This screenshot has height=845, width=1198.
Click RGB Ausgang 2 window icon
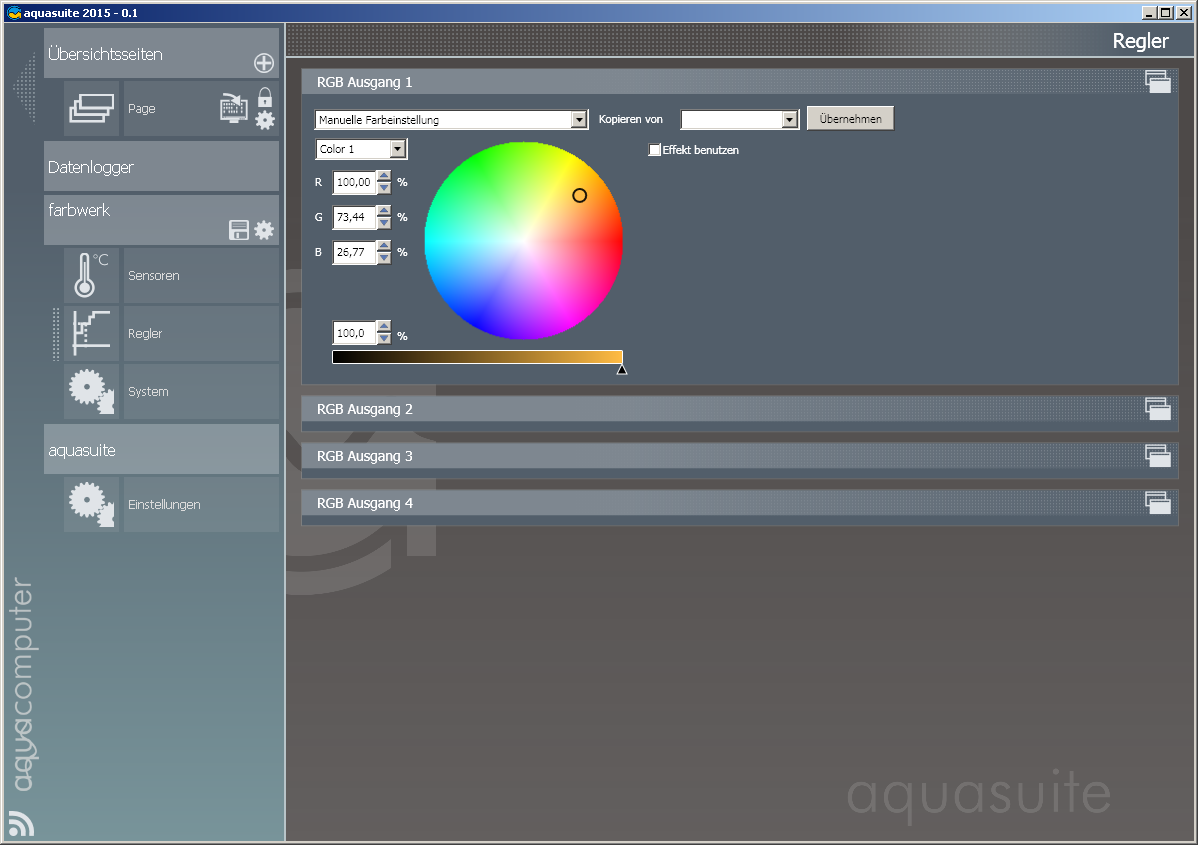coord(1158,409)
